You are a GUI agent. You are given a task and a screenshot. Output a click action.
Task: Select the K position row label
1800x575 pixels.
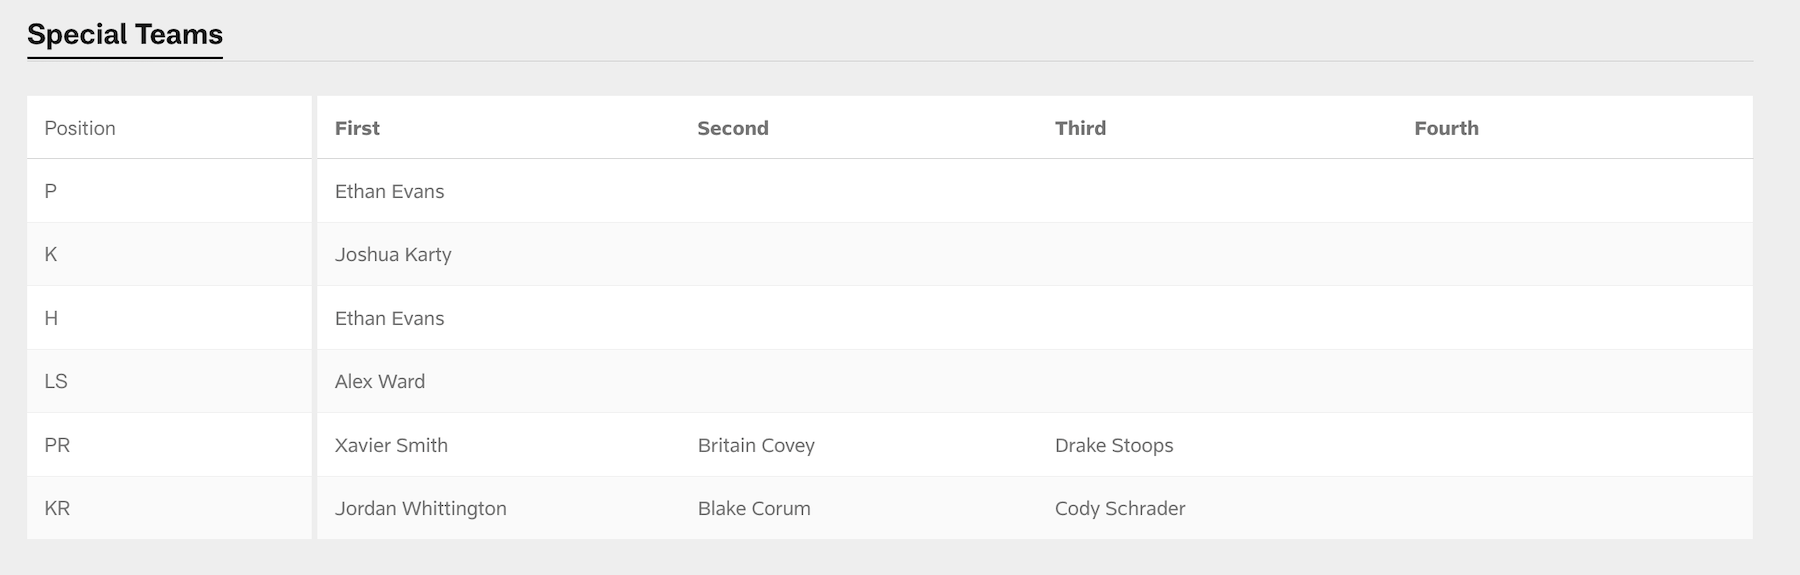51,254
